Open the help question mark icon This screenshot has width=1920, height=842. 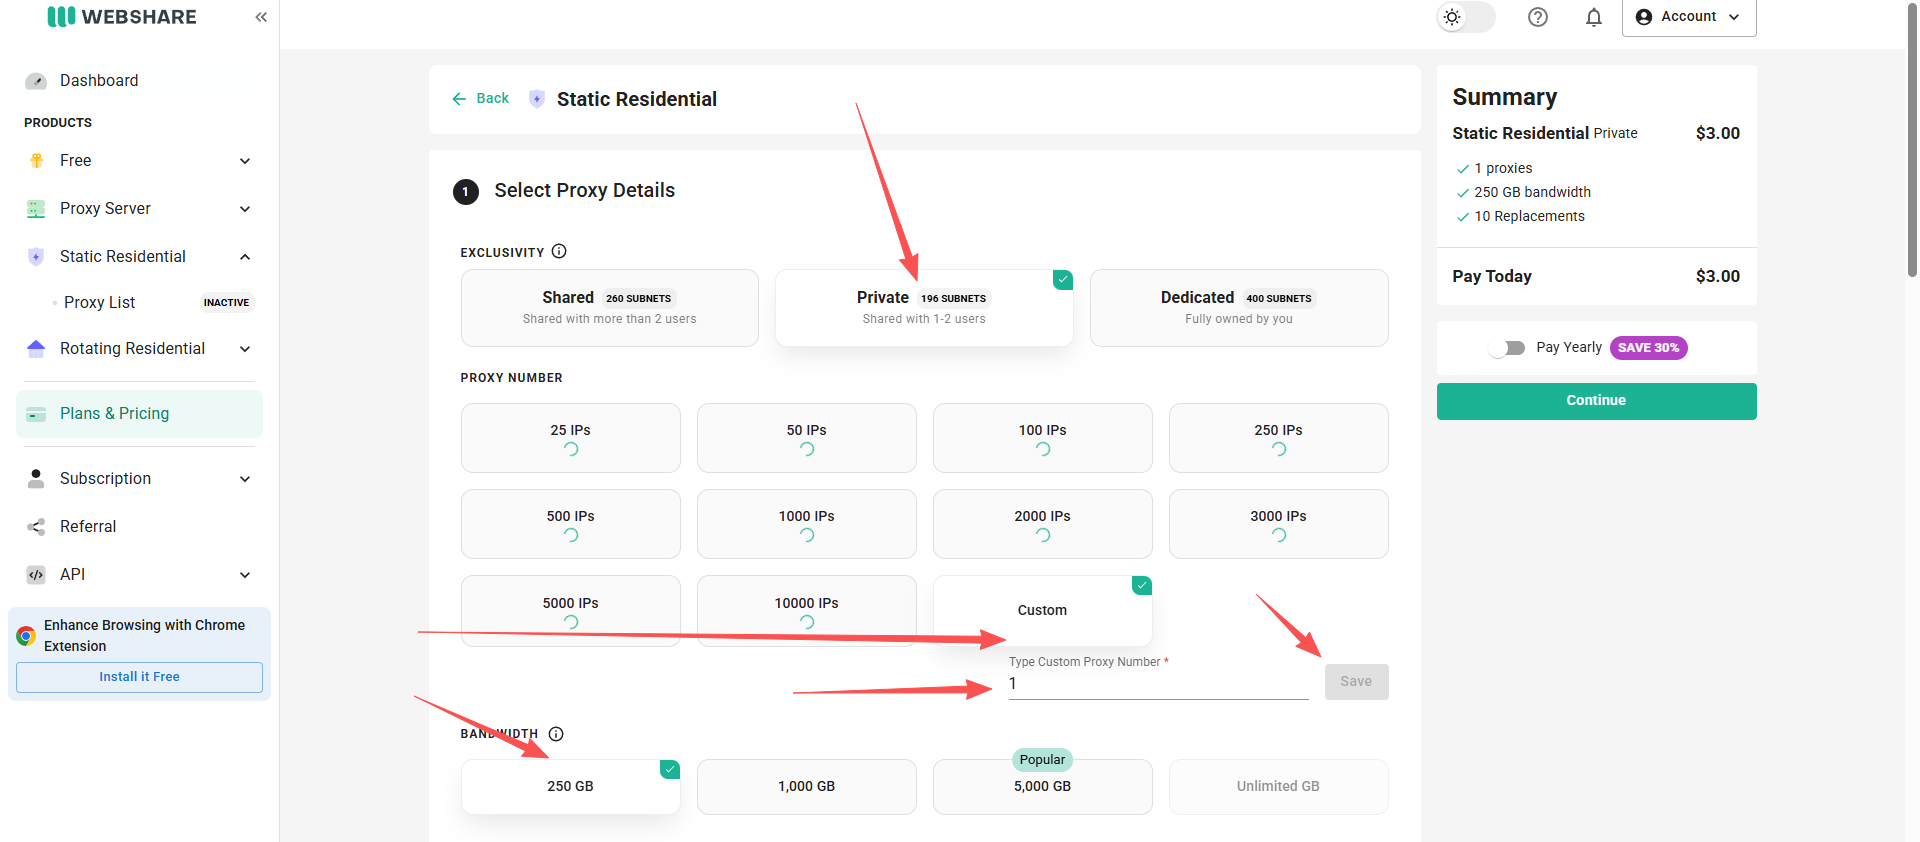(1538, 17)
